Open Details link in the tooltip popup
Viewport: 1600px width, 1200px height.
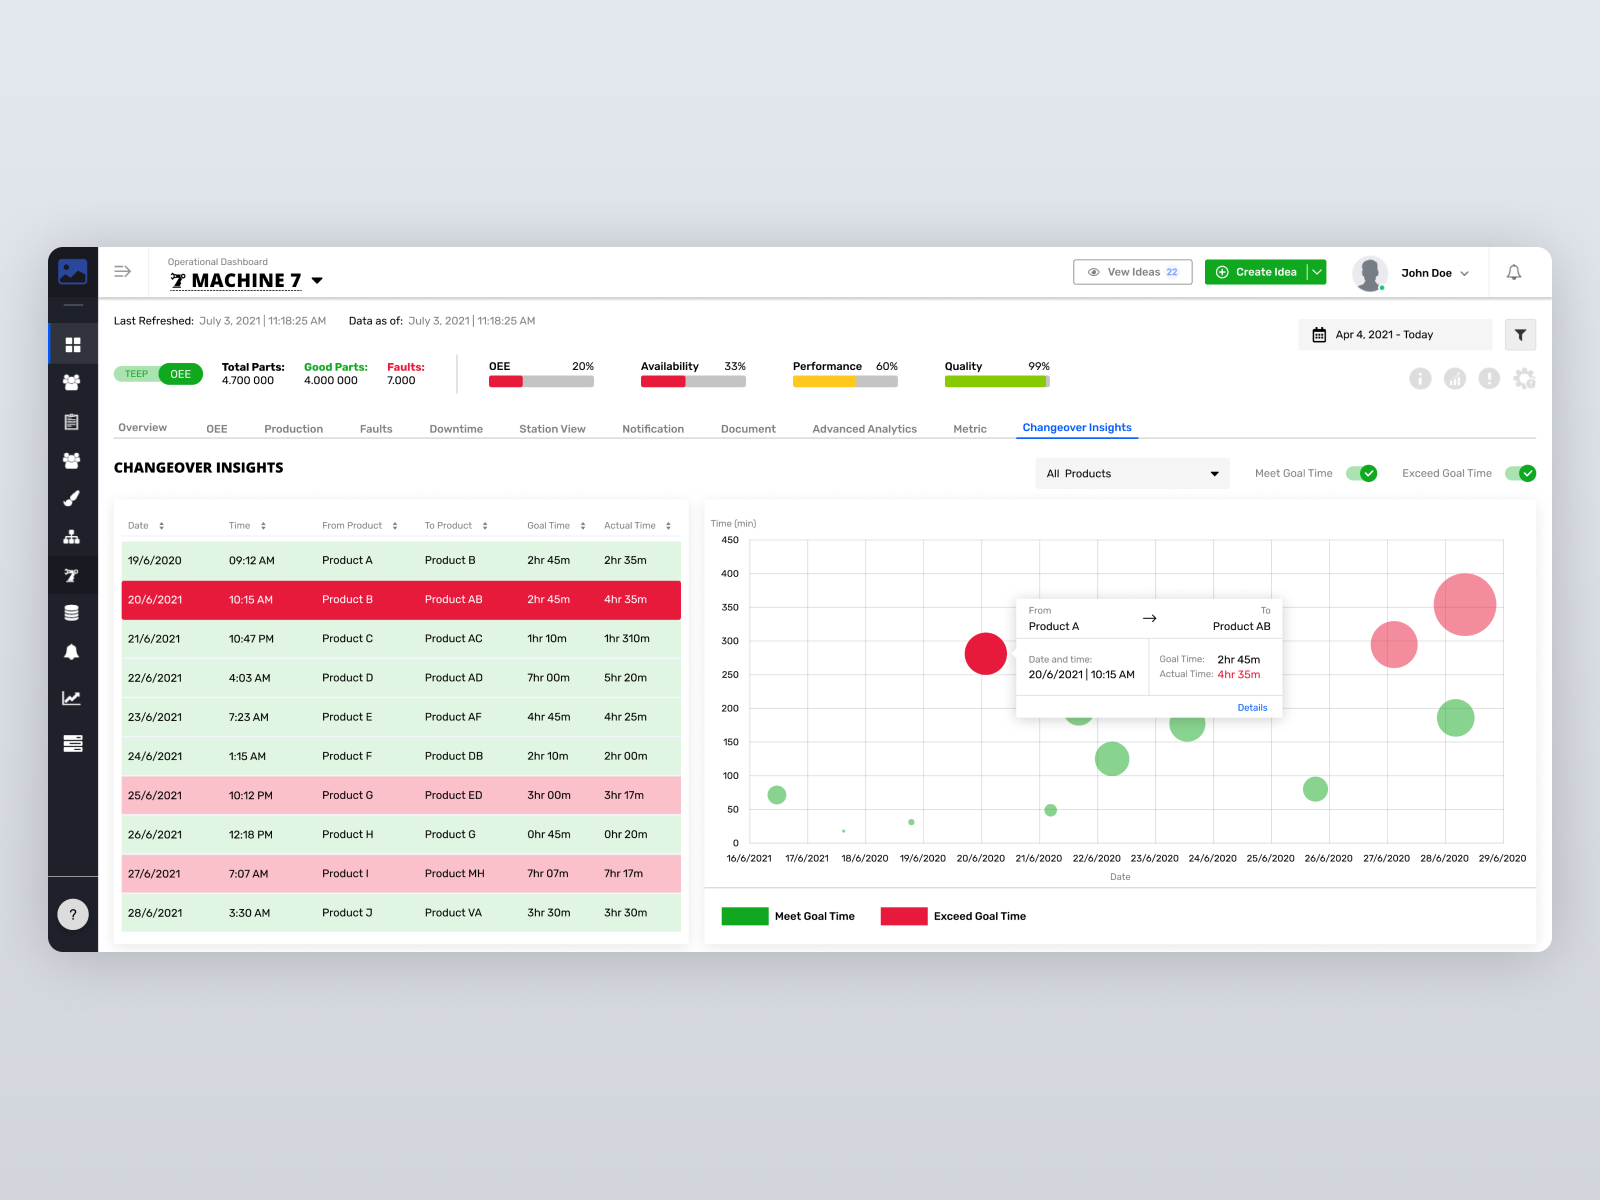click(1252, 707)
